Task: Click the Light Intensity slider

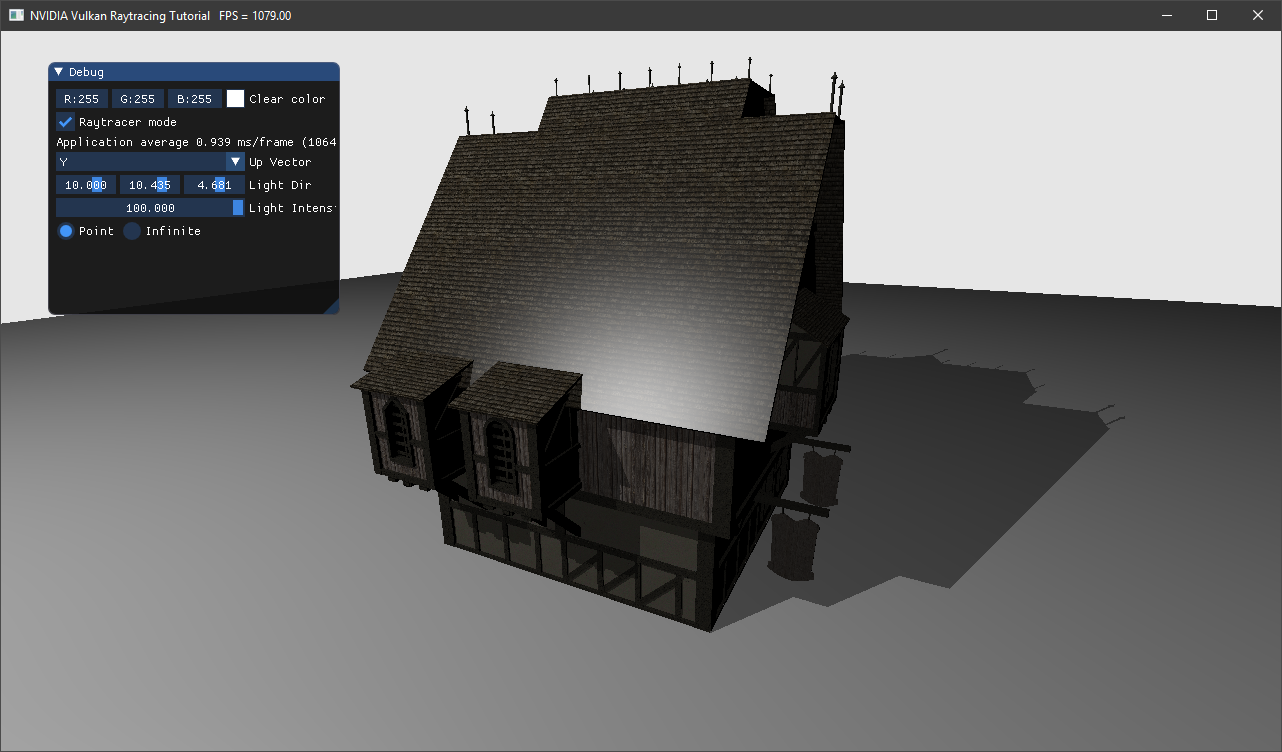Action: pos(150,208)
